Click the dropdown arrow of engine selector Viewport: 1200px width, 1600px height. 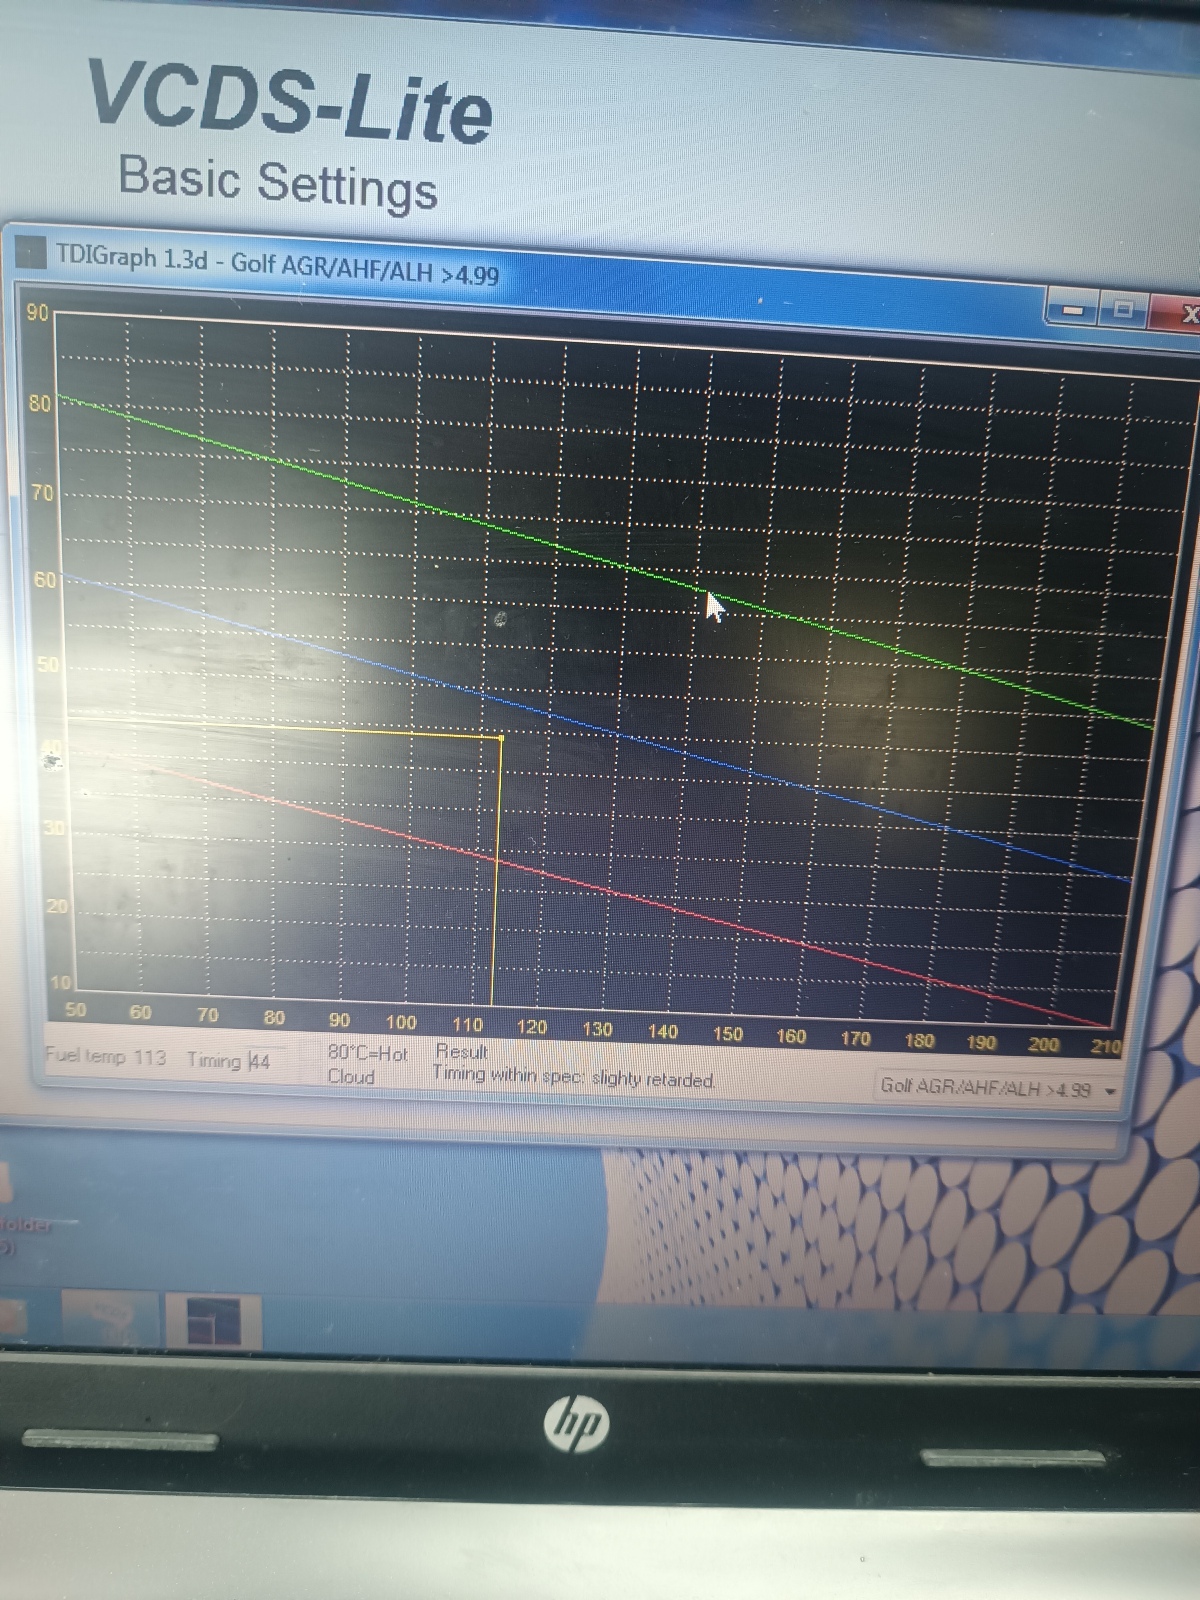(x=1110, y=1091)
